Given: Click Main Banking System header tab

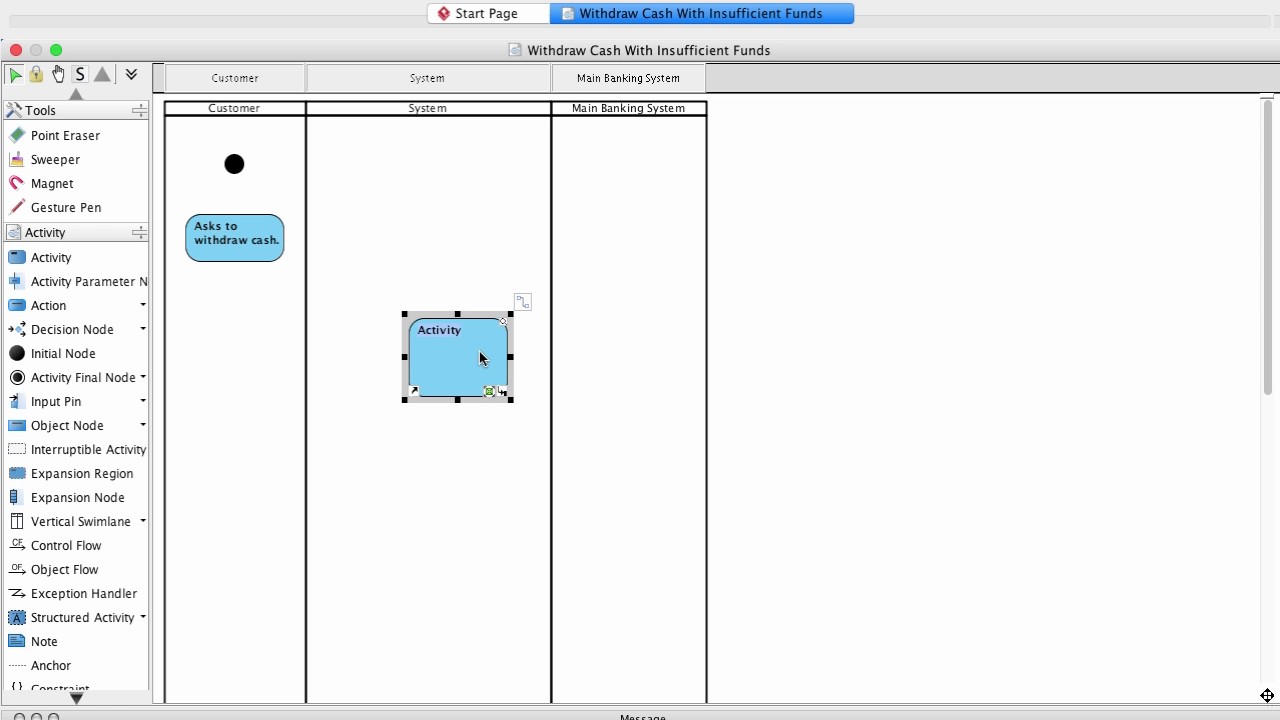Looking at the screenshot, I should coord(628,78).
